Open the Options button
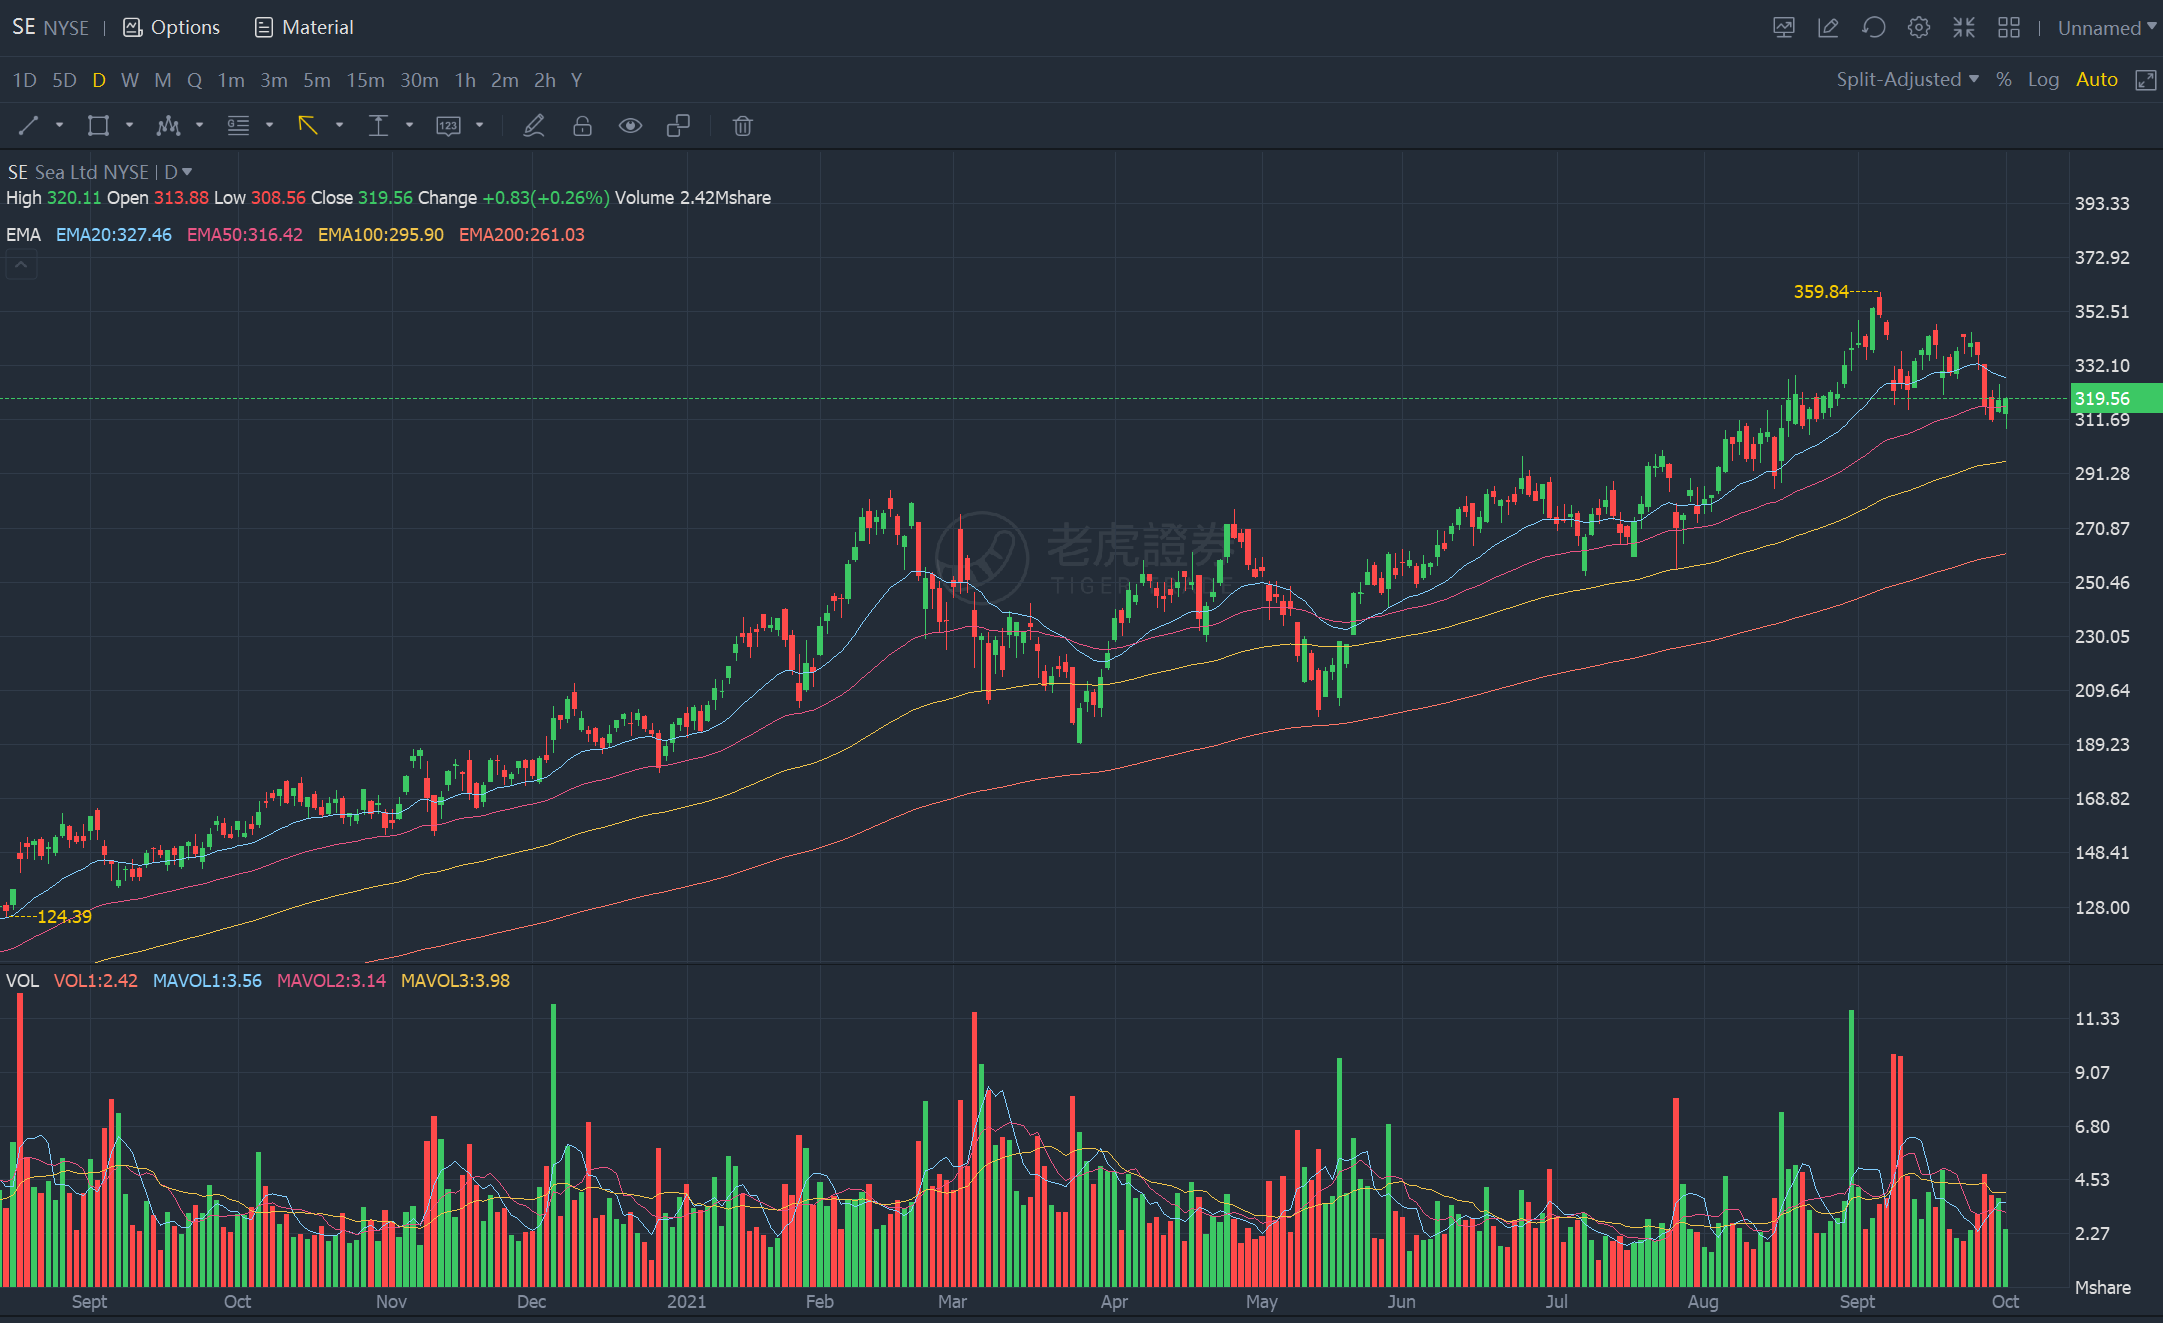Image resolution: width=2163 pixels, height=1323 pixels. (171, 27)
